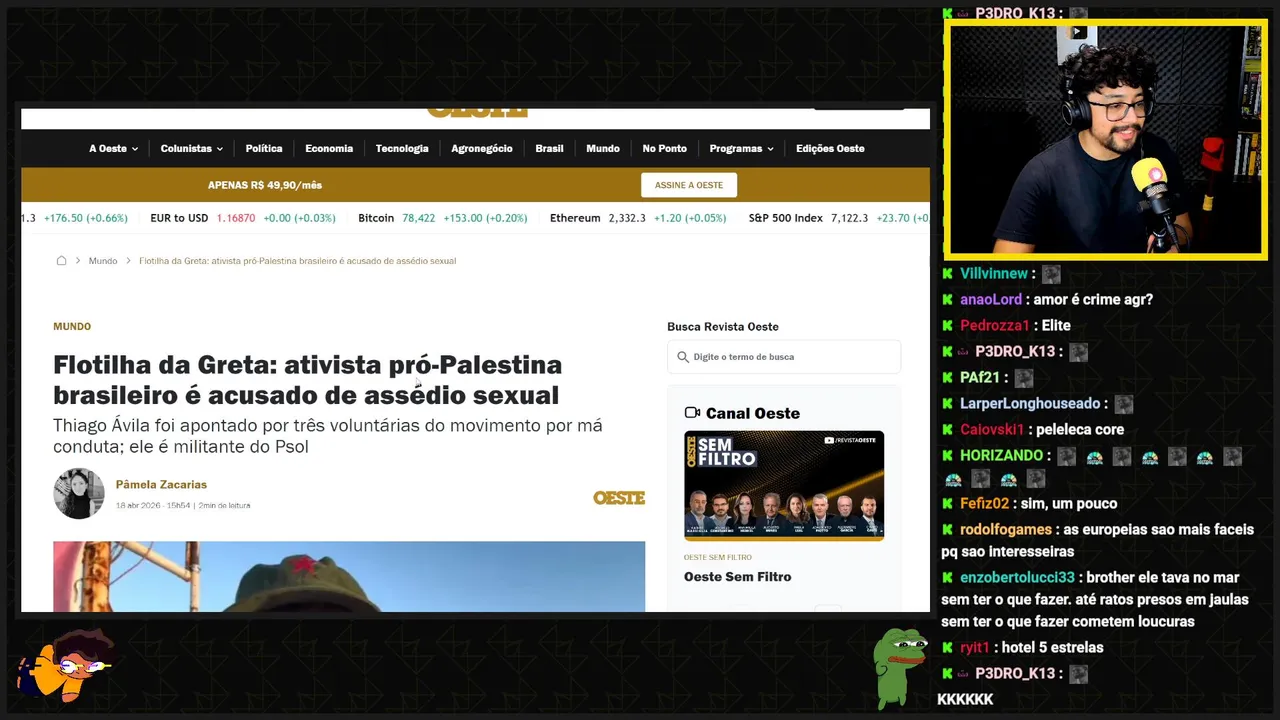The width and height of the screenshot is (1280, 720).
Task: Click the pixel character icon at bottom left
Action: coord(66,667)
